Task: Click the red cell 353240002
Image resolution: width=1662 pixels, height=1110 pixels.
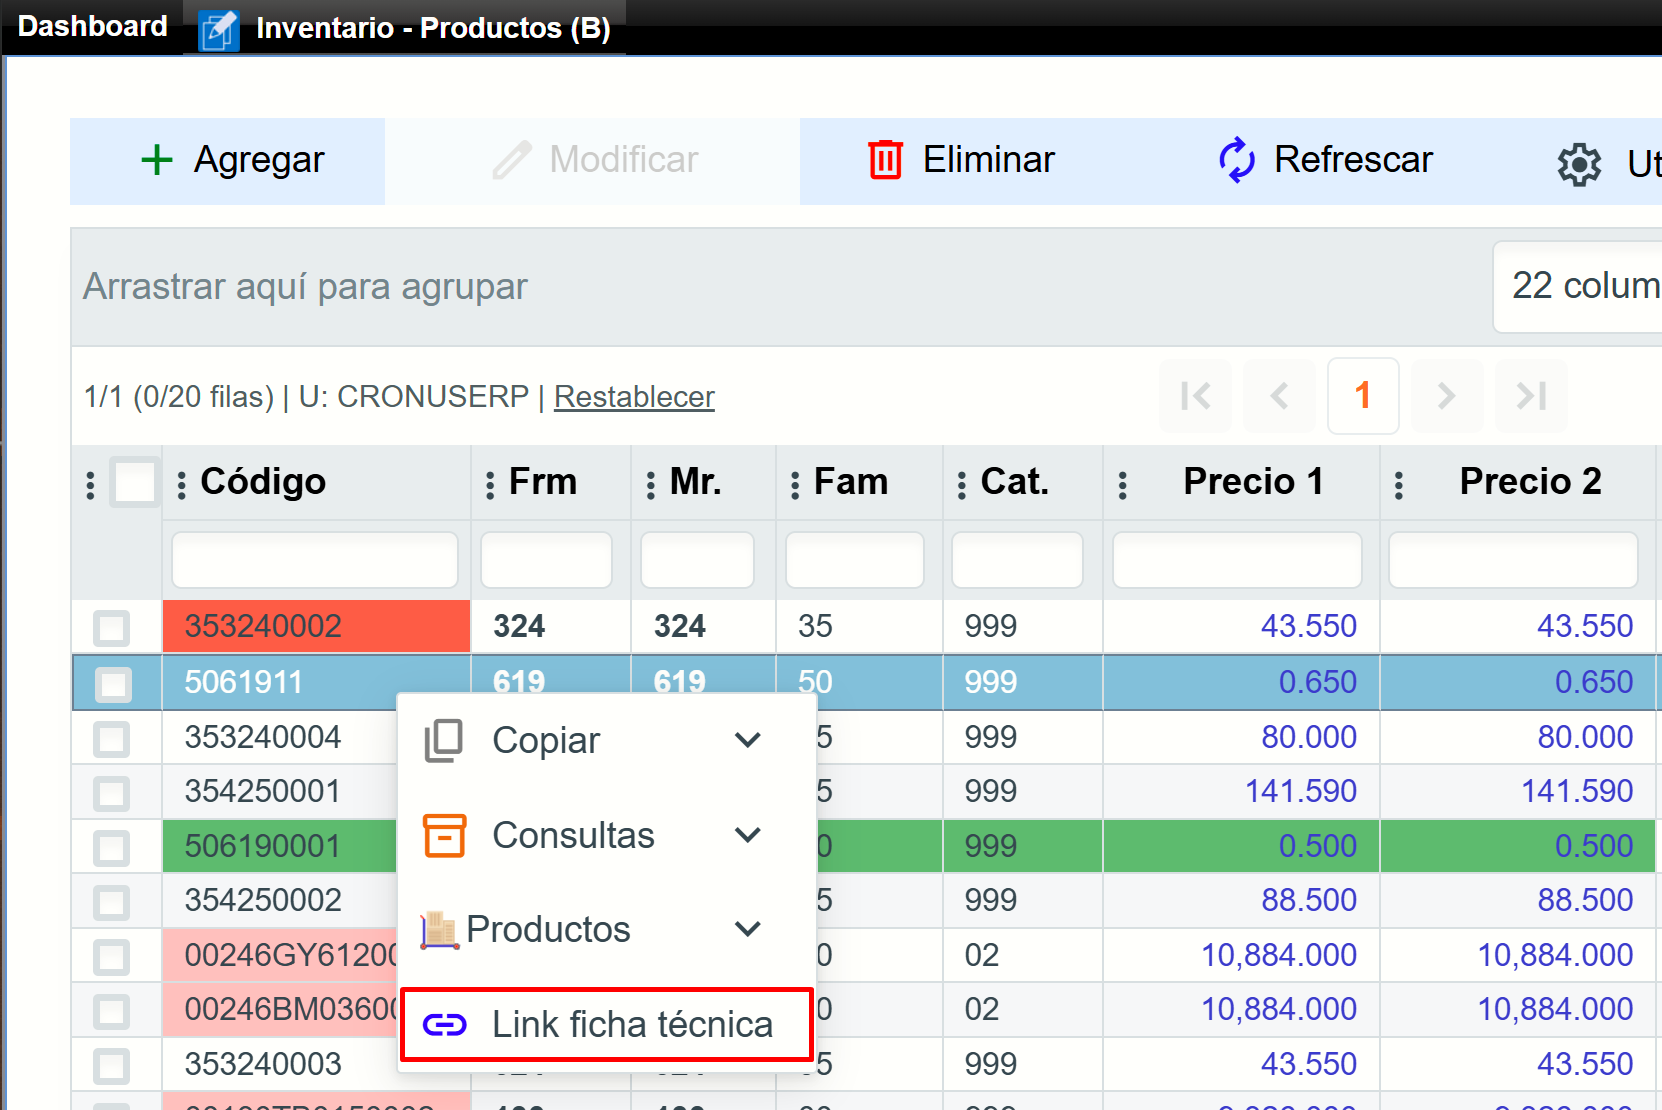Action: (x=316, y=627)
